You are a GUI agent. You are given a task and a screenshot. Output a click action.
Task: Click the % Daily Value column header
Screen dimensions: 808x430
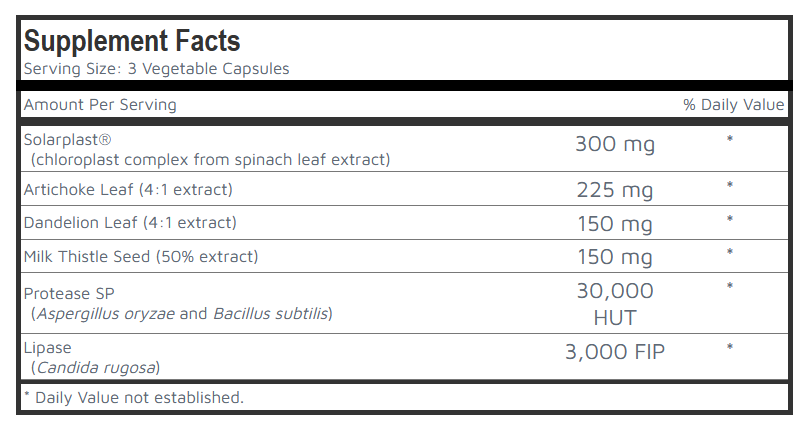coord(735,105)
